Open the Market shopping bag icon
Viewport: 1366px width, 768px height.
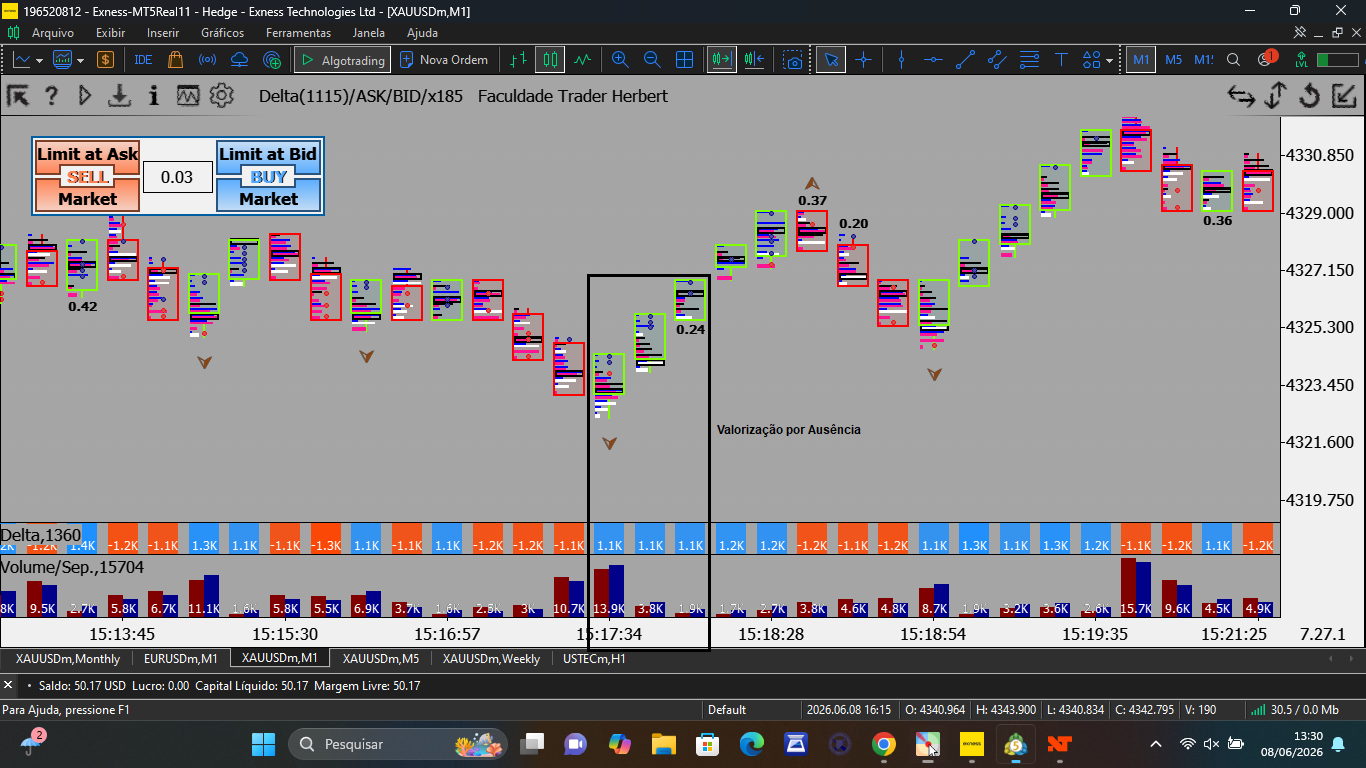tap(175, 60)
